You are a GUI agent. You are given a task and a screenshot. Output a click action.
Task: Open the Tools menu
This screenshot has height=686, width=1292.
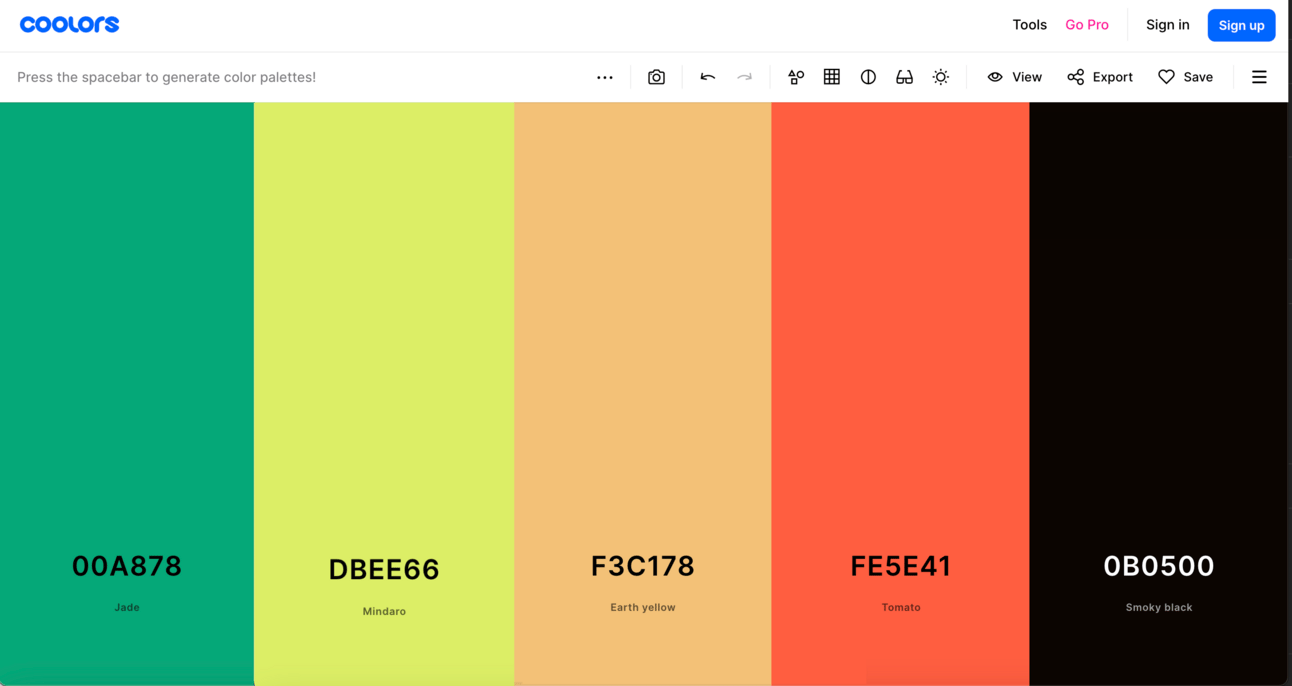click(x=1029, y=25)
